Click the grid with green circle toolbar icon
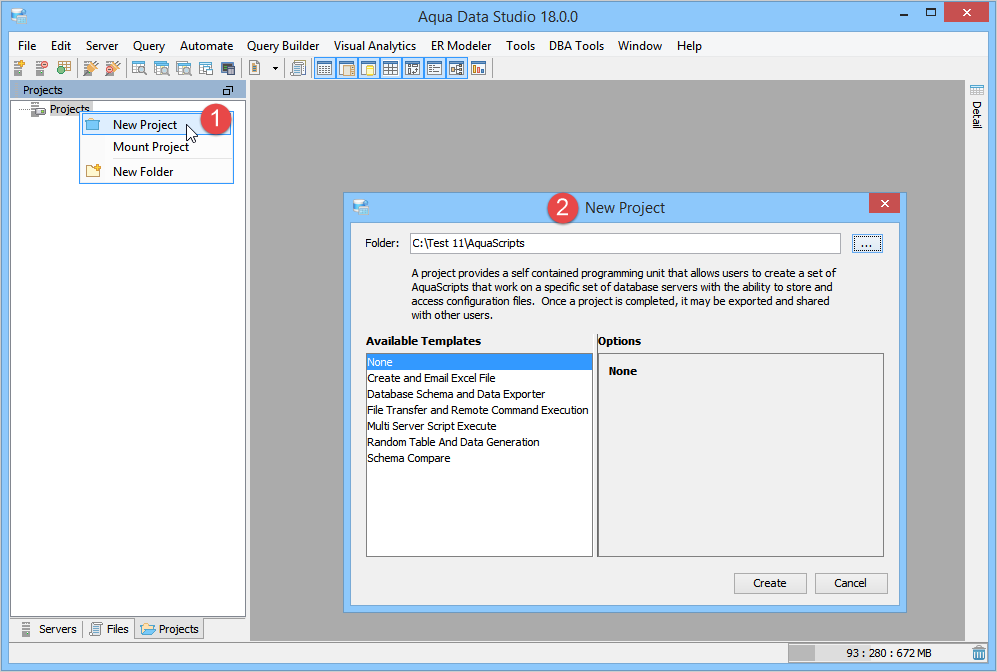997x672 pixels. click(x=64, y=68)
